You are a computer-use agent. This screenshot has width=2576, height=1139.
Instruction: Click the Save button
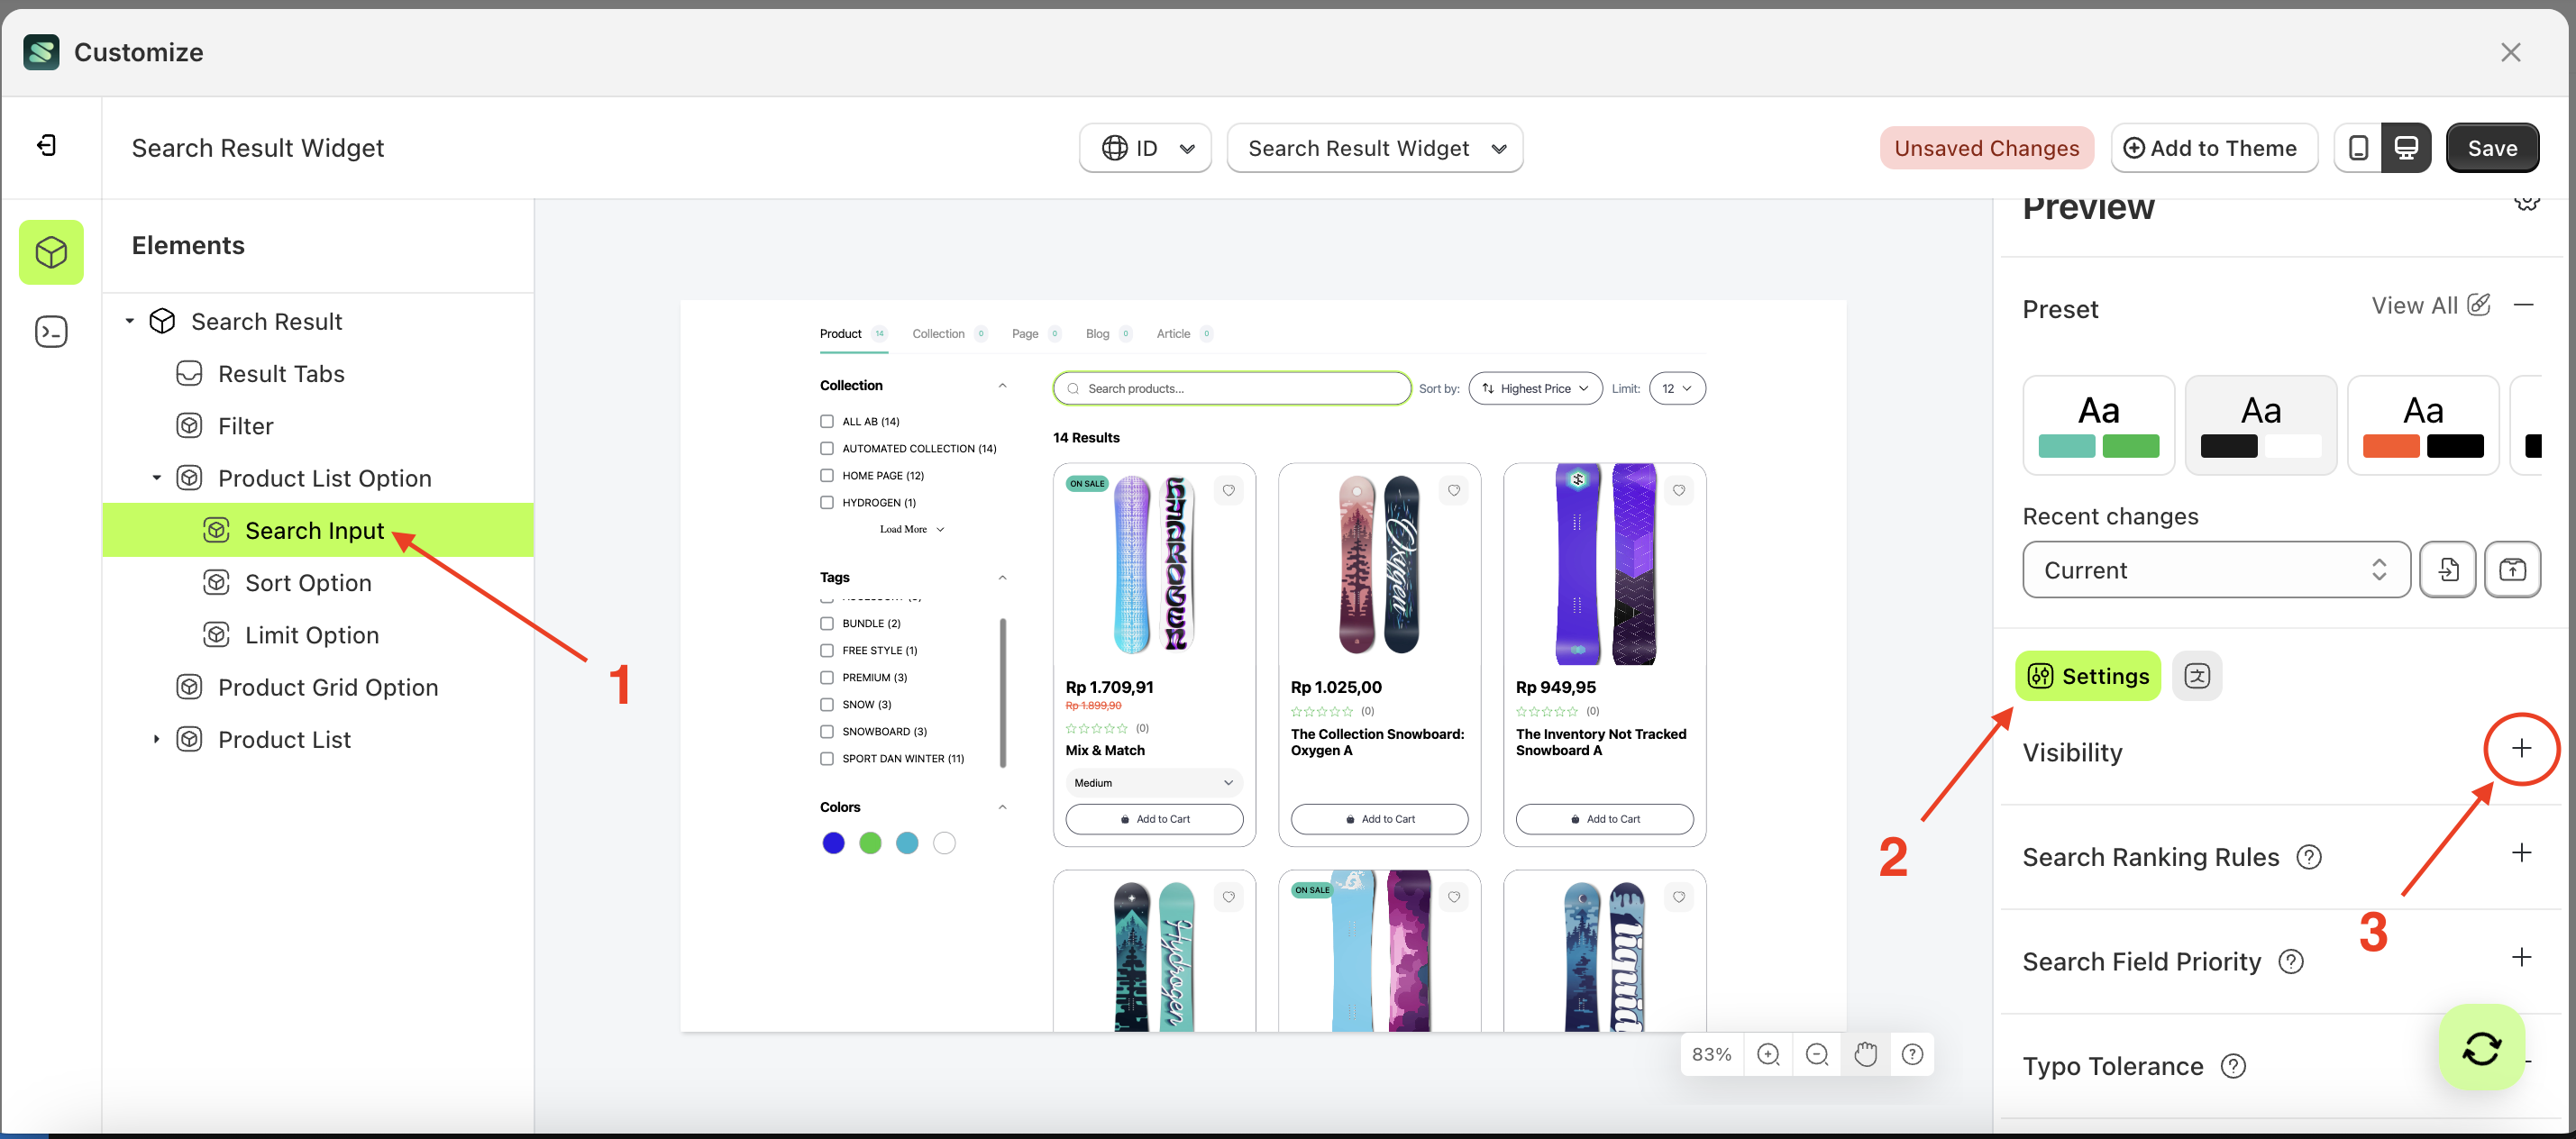click(x=2490, y=148)
